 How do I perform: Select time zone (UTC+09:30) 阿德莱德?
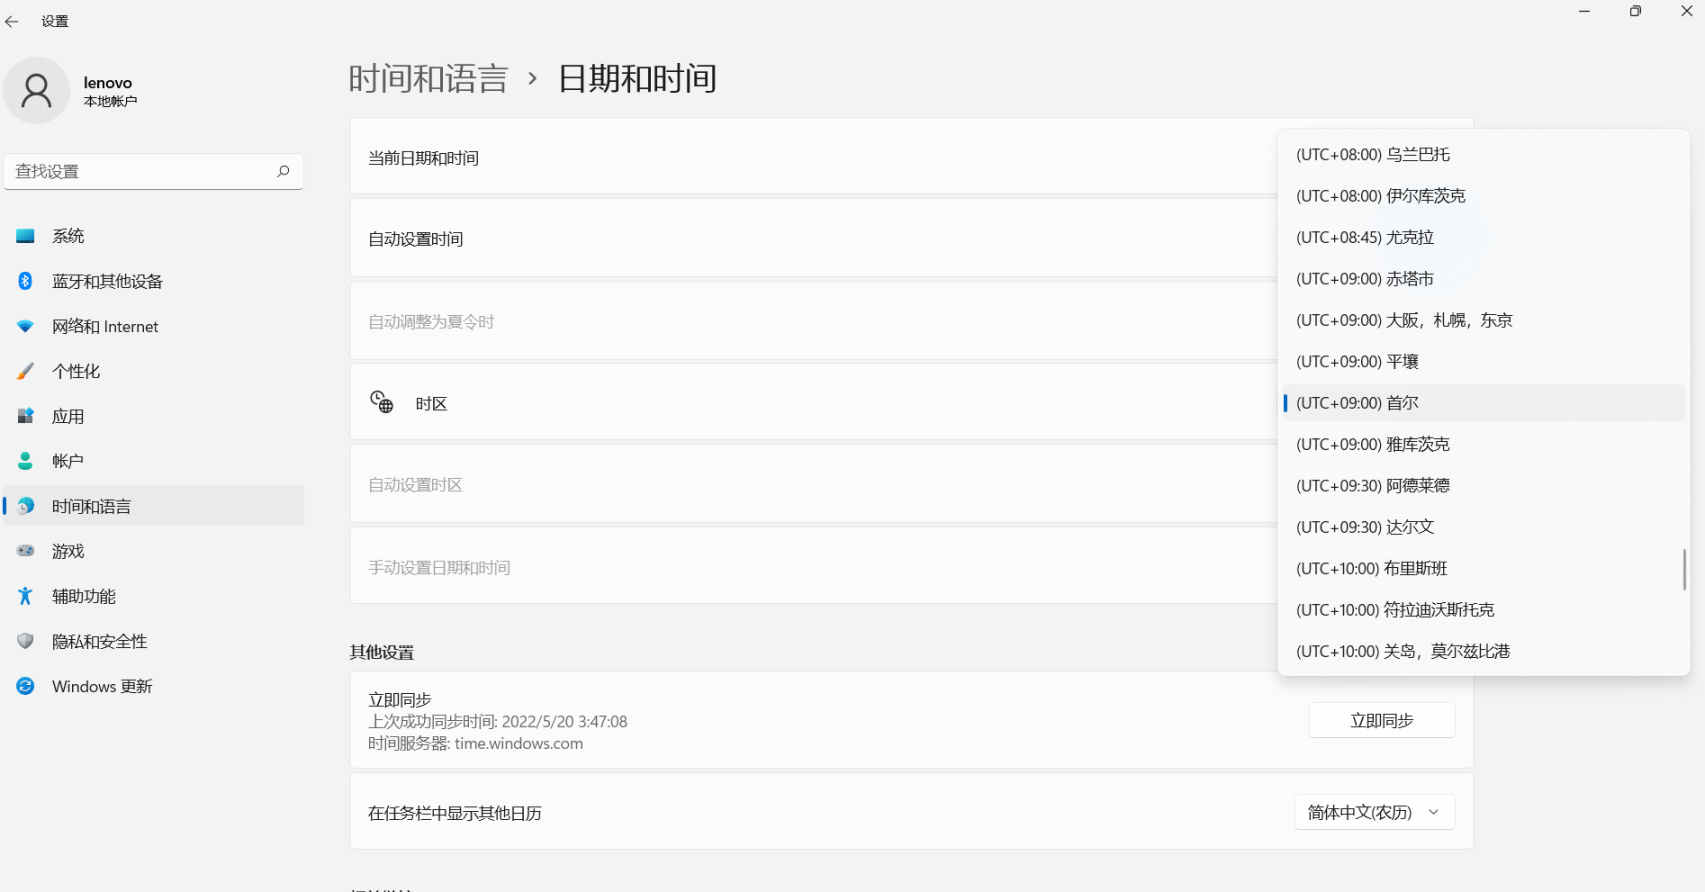point(1484,486)
